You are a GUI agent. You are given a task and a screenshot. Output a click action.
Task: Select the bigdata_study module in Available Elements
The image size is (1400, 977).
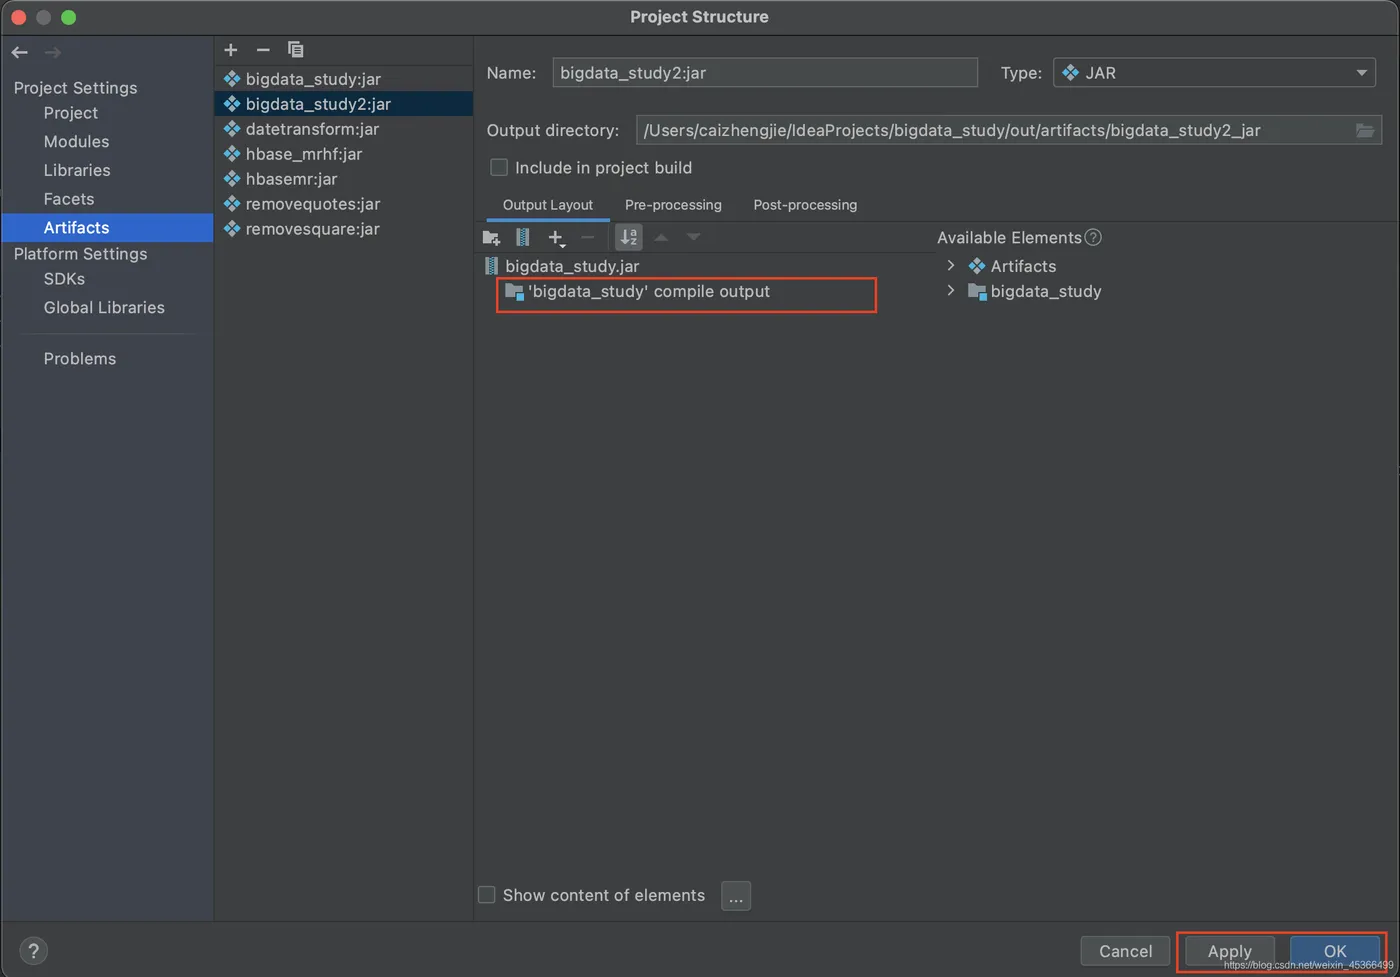pyautogui.click(x=1046, y=291)
